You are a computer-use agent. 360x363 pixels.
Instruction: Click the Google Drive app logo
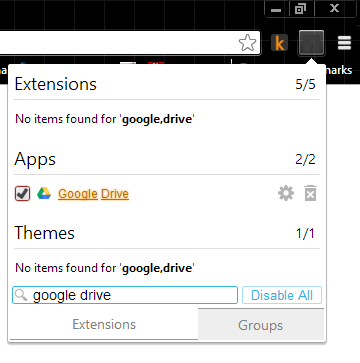44,193
